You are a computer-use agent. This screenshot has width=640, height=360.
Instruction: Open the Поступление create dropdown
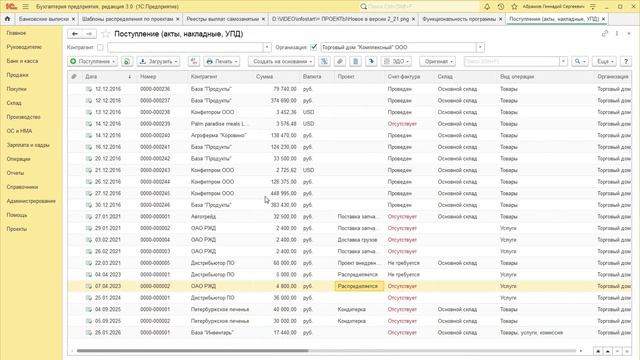[x=93, y=61]
